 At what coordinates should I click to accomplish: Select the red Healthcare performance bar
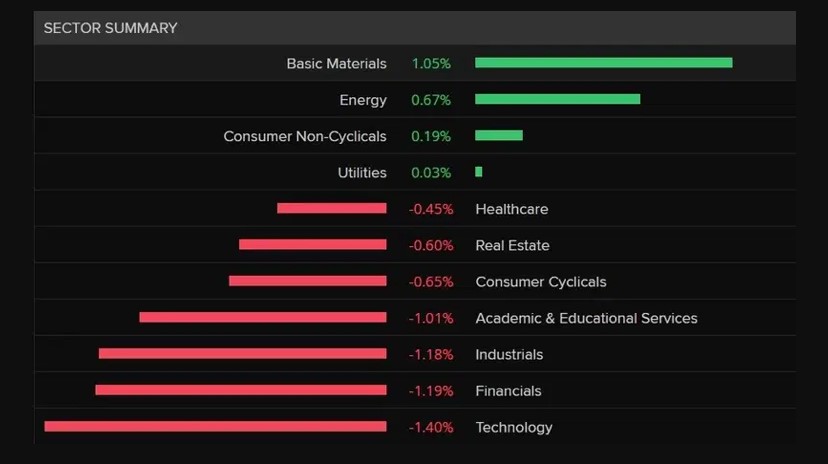[x=331, y=208]
